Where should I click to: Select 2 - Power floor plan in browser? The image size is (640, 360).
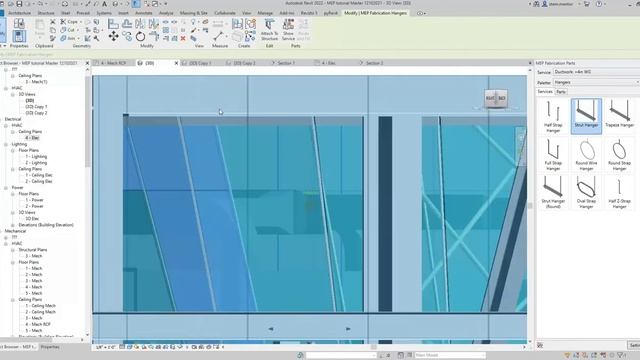click(x=34, y=207)
